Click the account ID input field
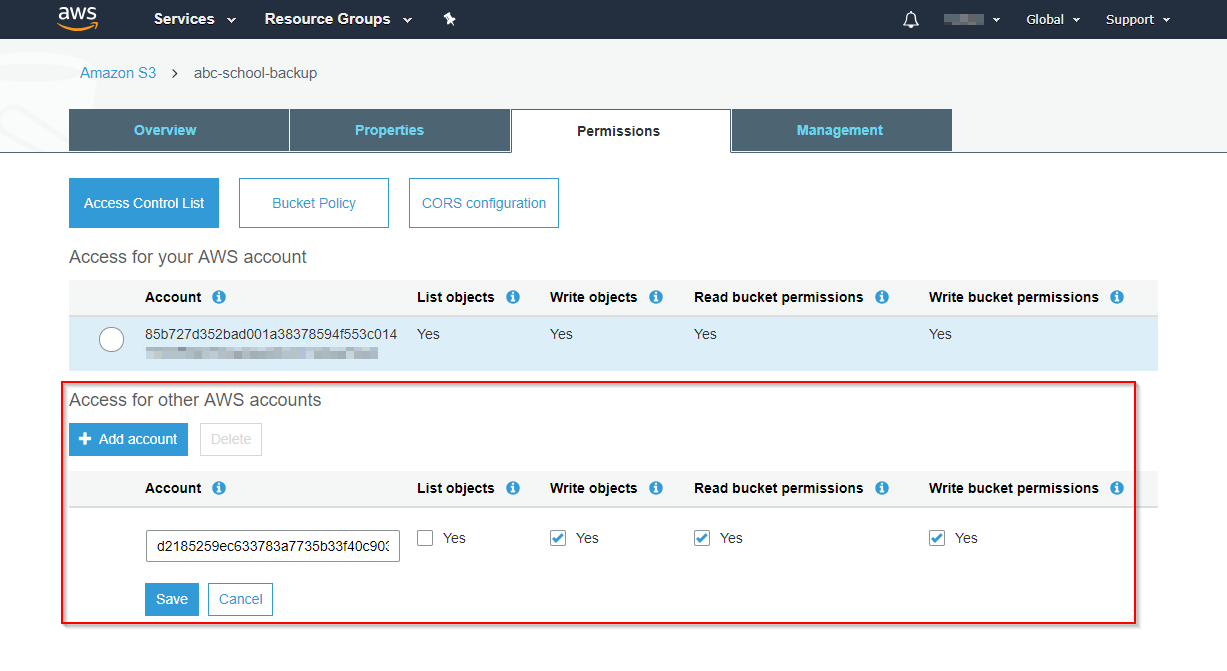Image resolution: width=1227 pixels, height=671 pixels. (273, 547)
